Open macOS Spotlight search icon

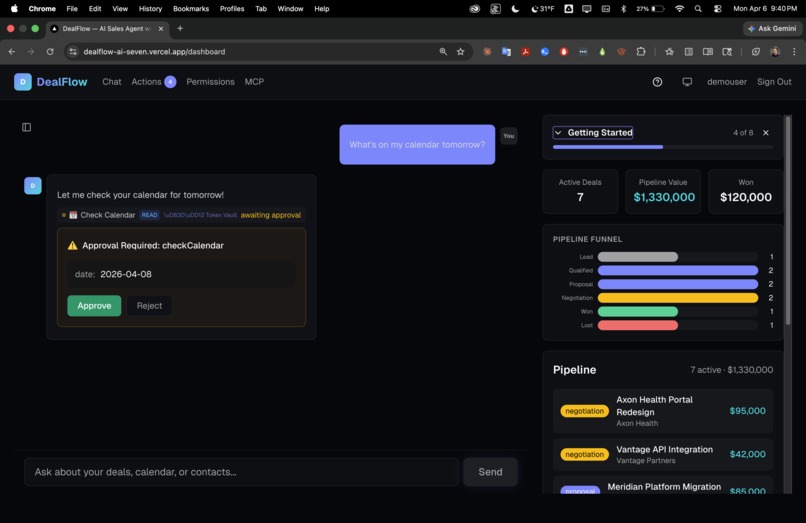(x=698, y=9)
